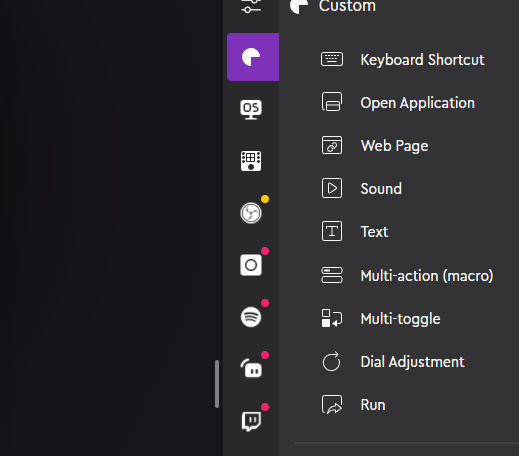
Task: Select the Keyboard Shortcut action
Action: 402,60
